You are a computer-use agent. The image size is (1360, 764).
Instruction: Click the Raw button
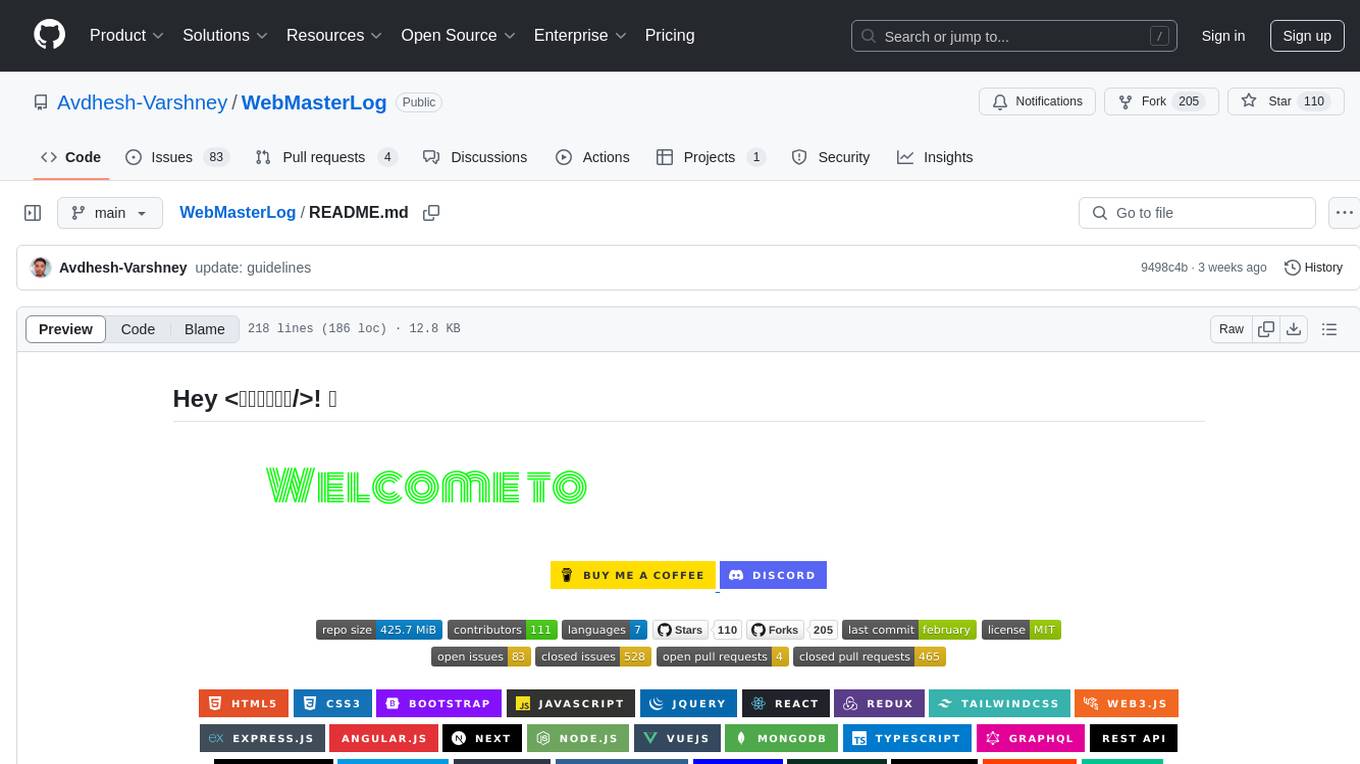[1232, 329]
